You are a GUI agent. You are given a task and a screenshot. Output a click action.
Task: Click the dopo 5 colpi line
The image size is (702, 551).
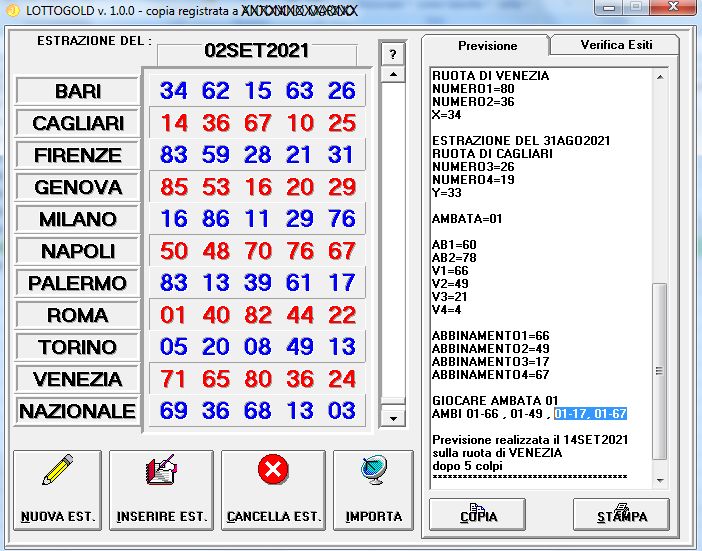pos(467,466)
